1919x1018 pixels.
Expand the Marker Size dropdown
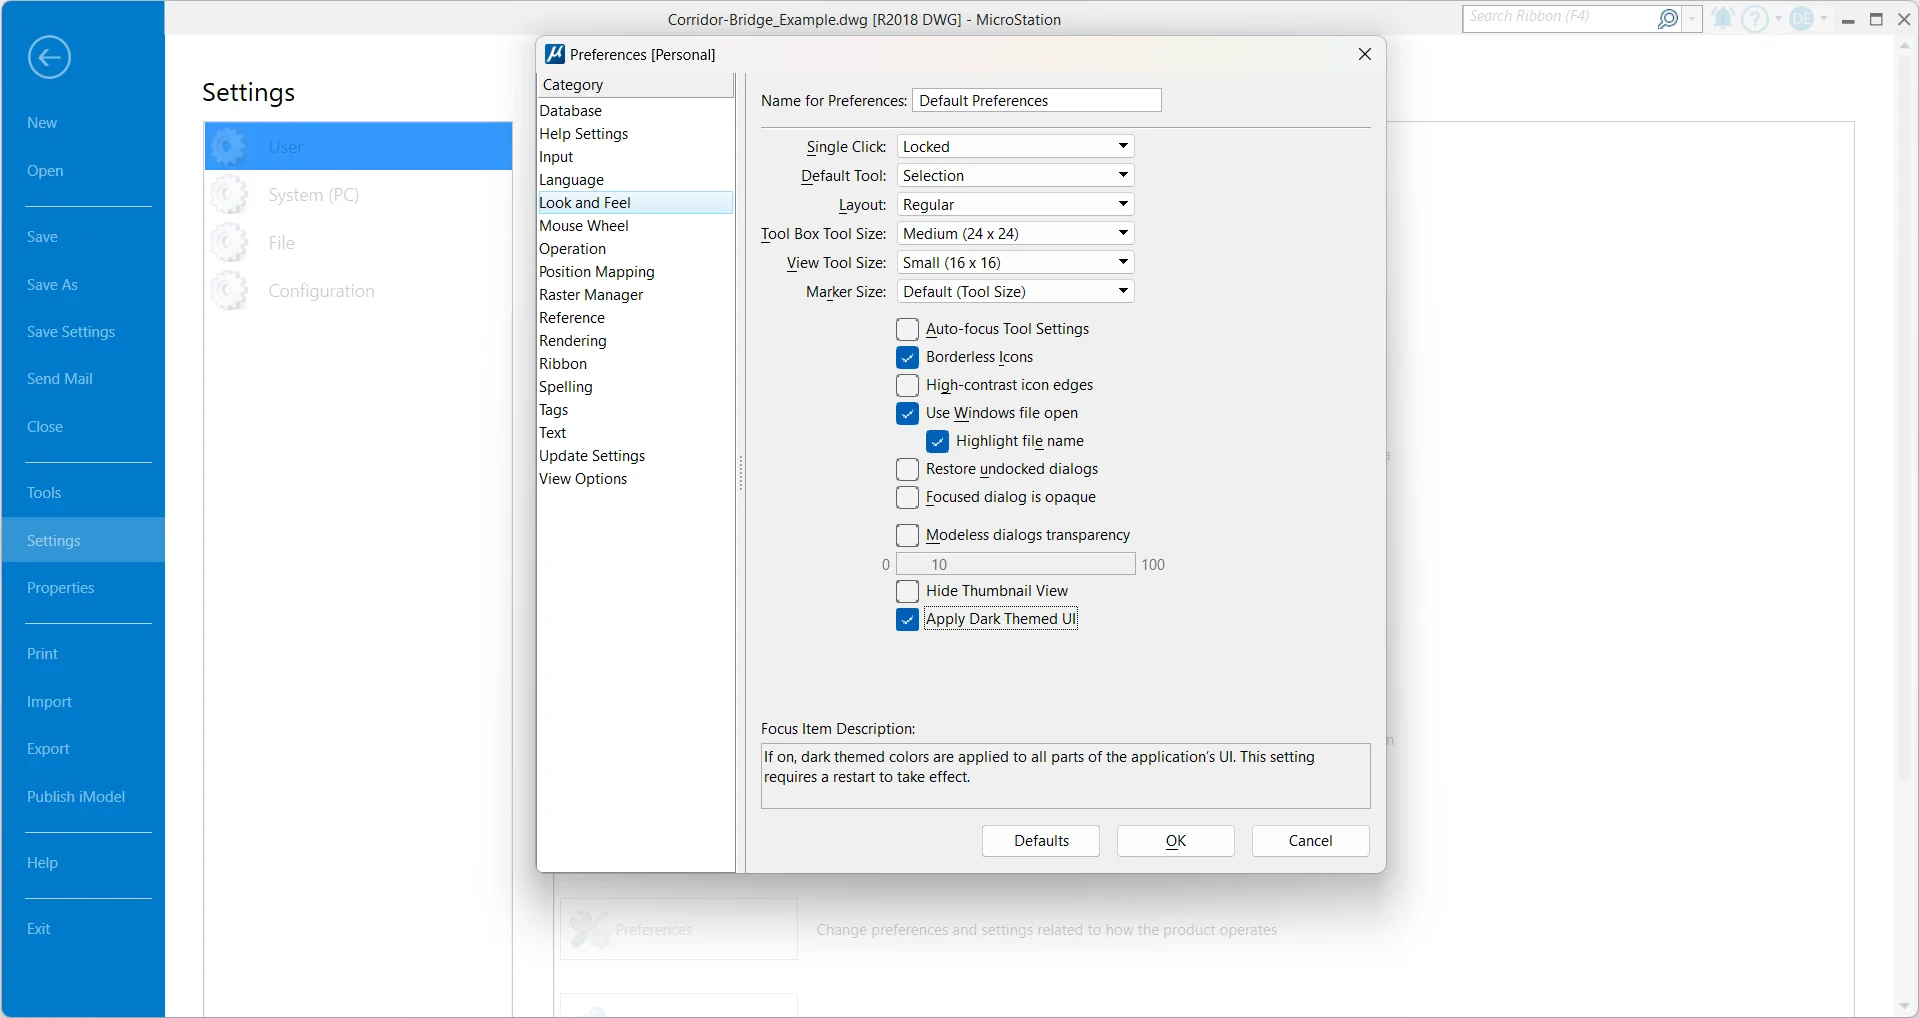coord(1015,291)
